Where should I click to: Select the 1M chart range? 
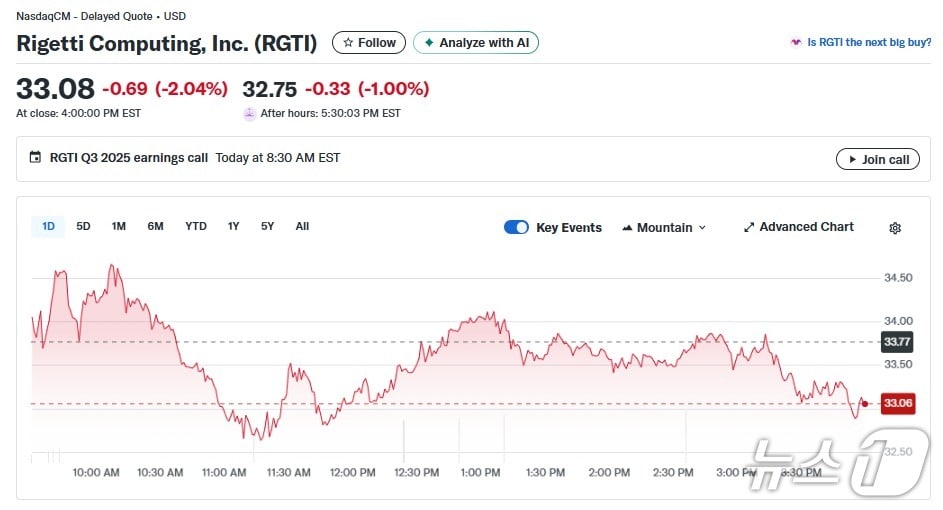(x=118, y=226)
